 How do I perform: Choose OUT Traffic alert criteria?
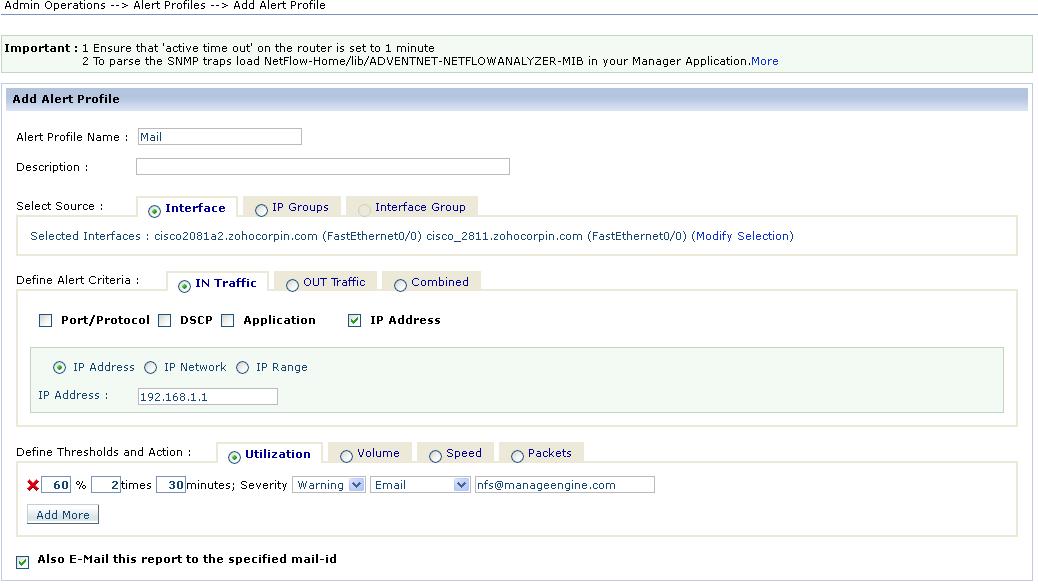click(293, 285)
